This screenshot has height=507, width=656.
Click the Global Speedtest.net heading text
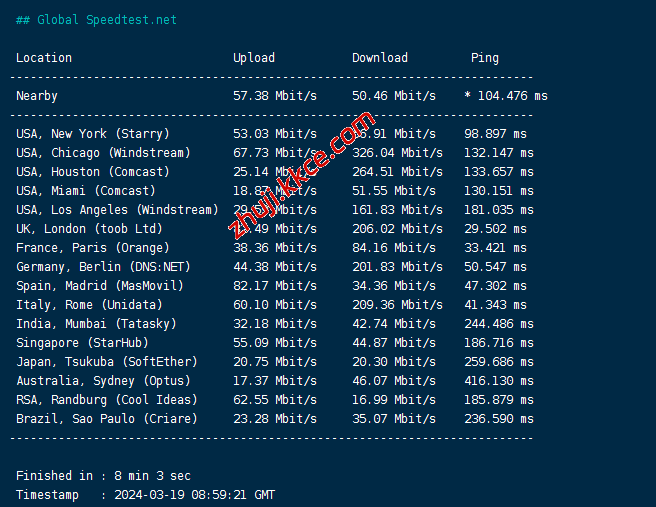(106, 20)
